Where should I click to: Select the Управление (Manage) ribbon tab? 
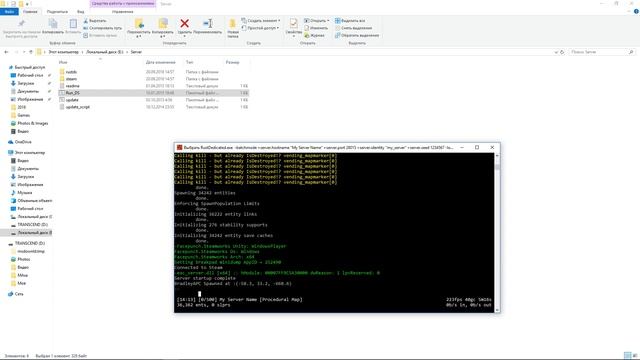(122, 11)
